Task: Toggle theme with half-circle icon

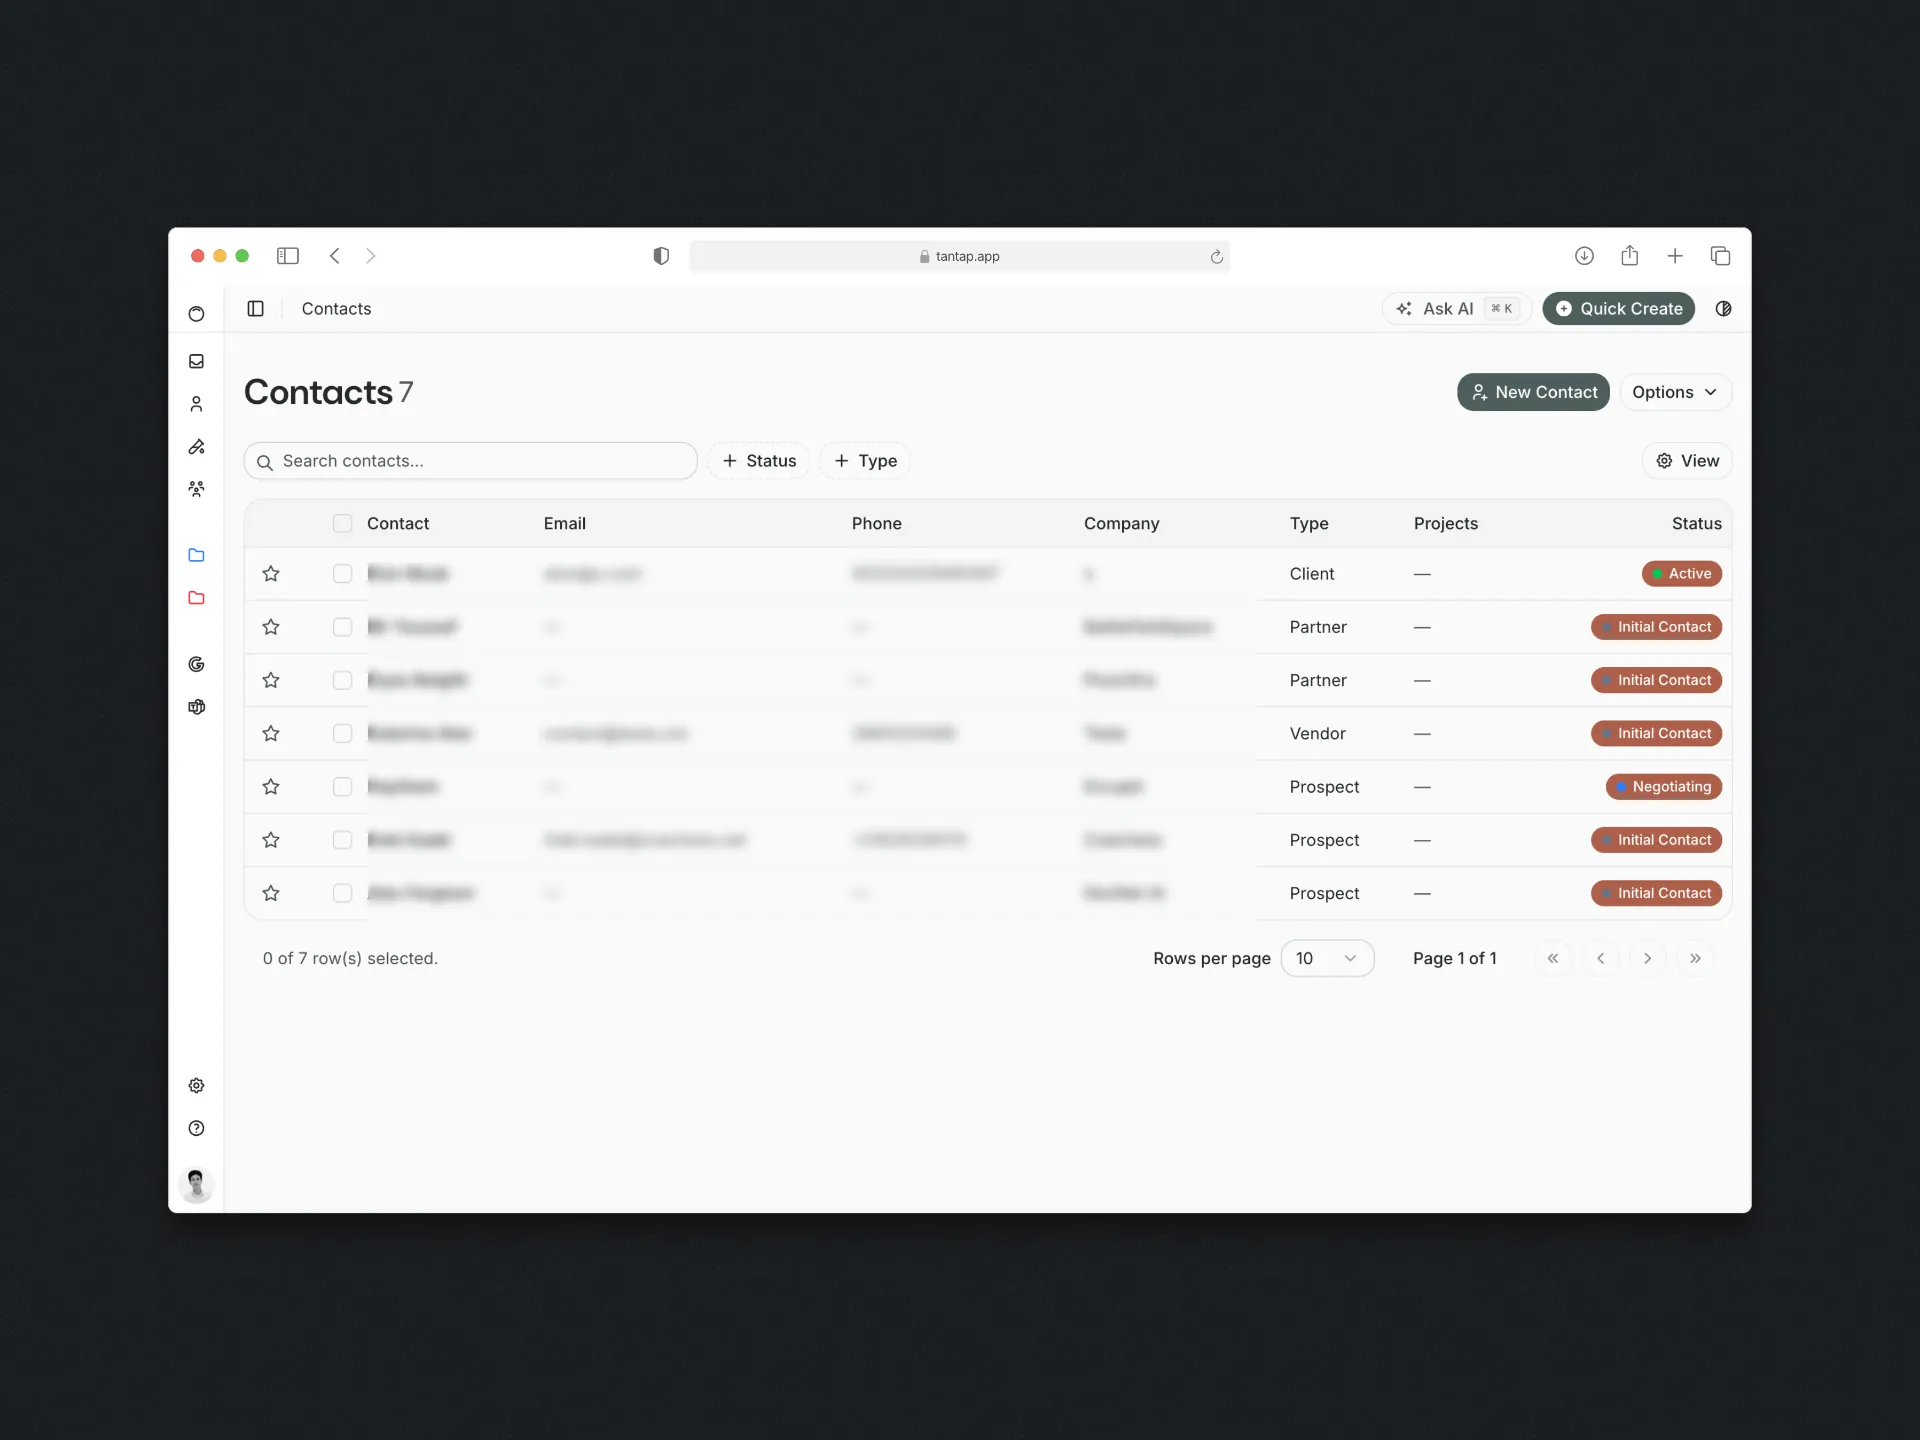Action: coord(1723,308)
